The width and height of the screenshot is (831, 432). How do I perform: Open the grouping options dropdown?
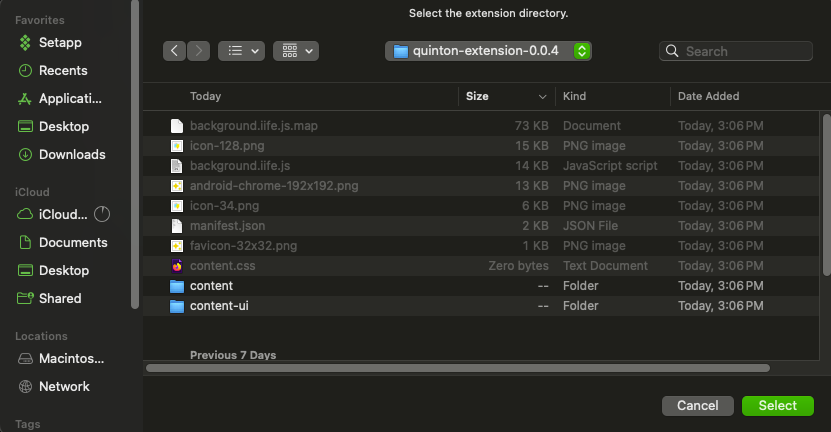coord(296,51)
